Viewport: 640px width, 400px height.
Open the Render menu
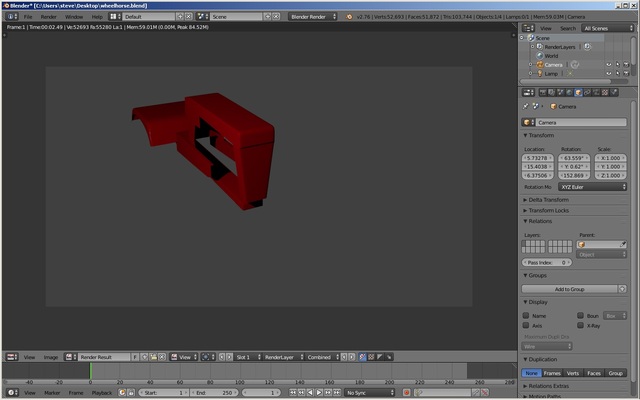point(48,17)
